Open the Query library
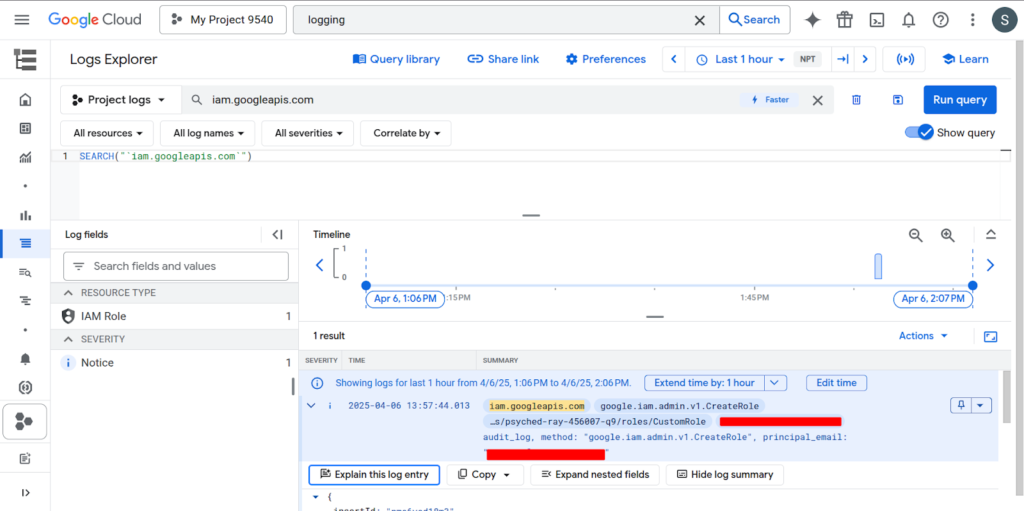 point(396,59)
